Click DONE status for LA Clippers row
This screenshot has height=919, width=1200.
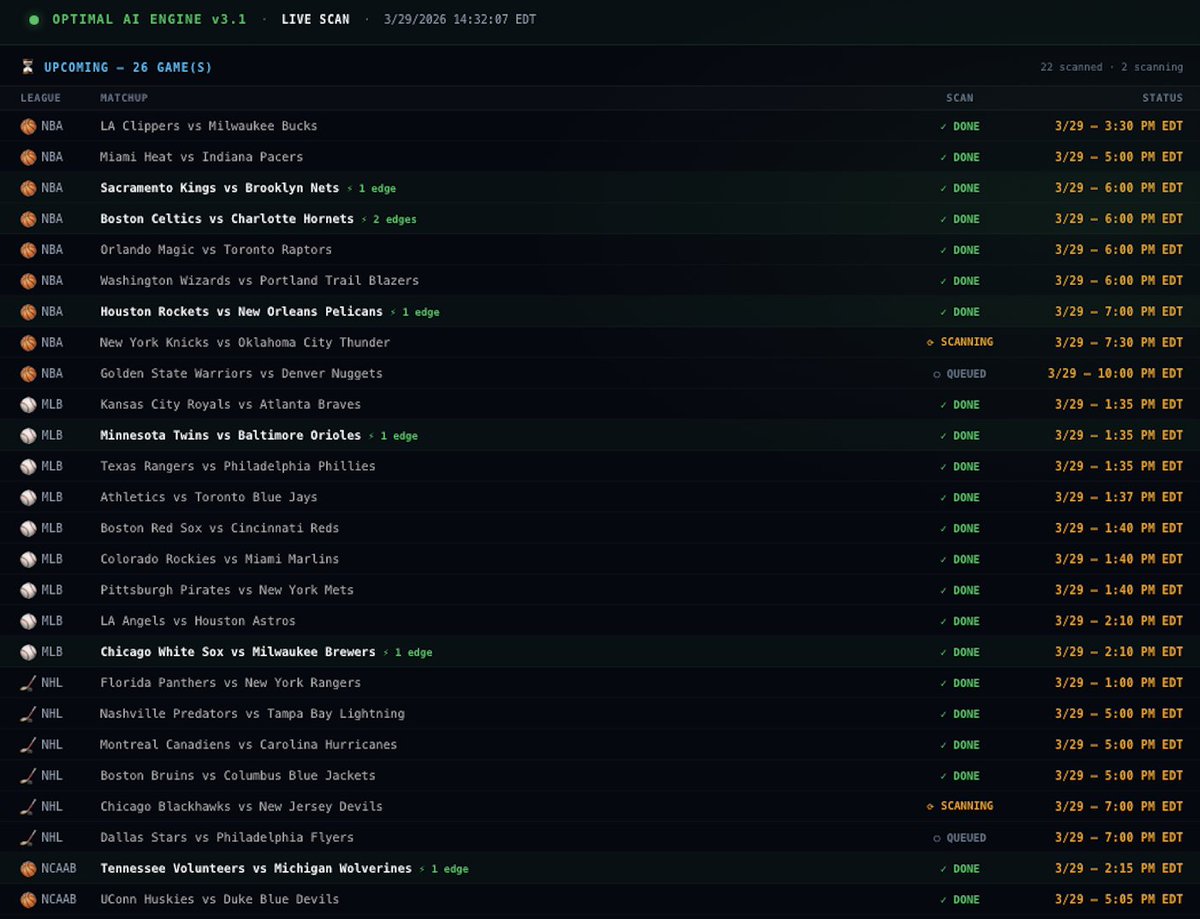960,126
